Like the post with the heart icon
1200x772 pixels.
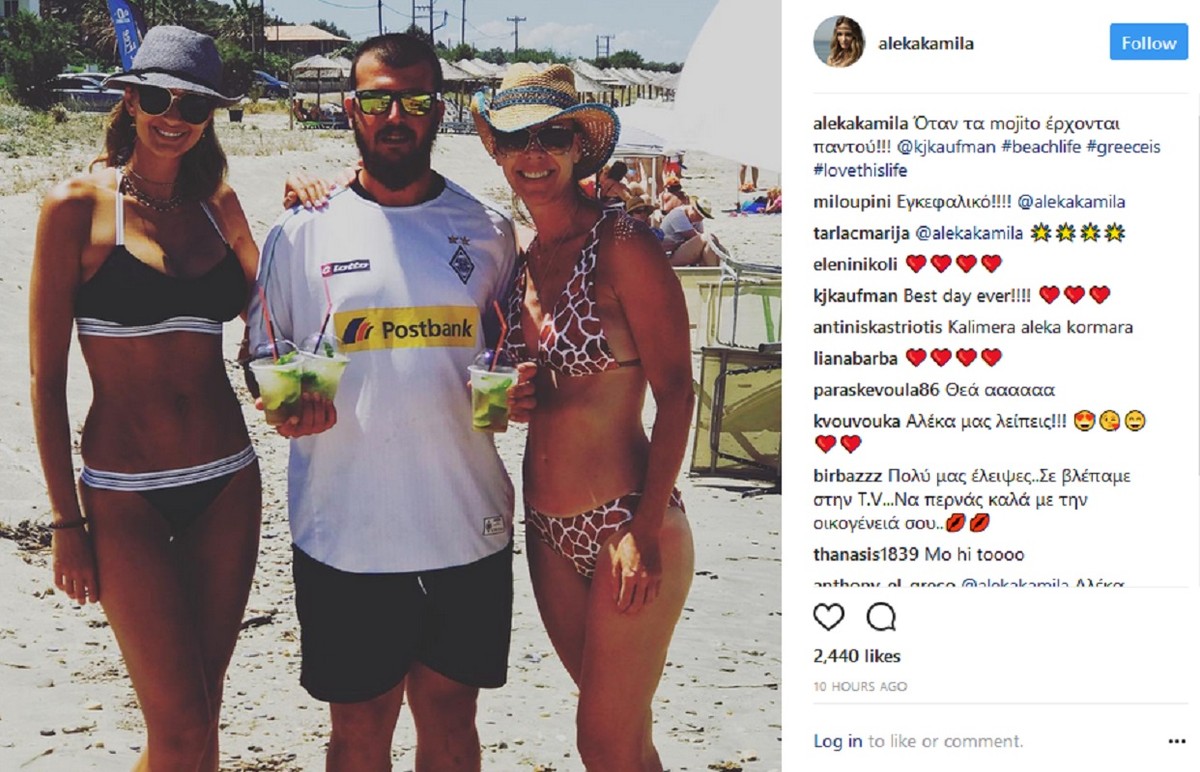click(x=829, y=617)
